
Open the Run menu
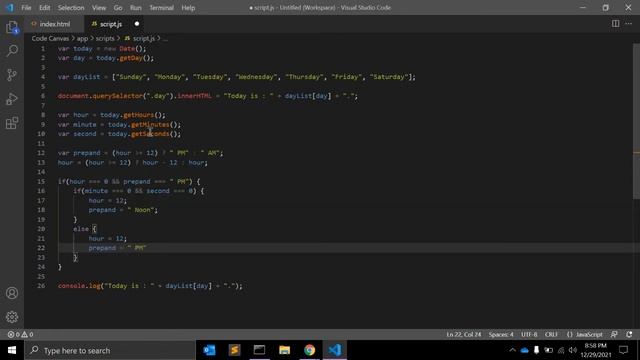(136, 7)
